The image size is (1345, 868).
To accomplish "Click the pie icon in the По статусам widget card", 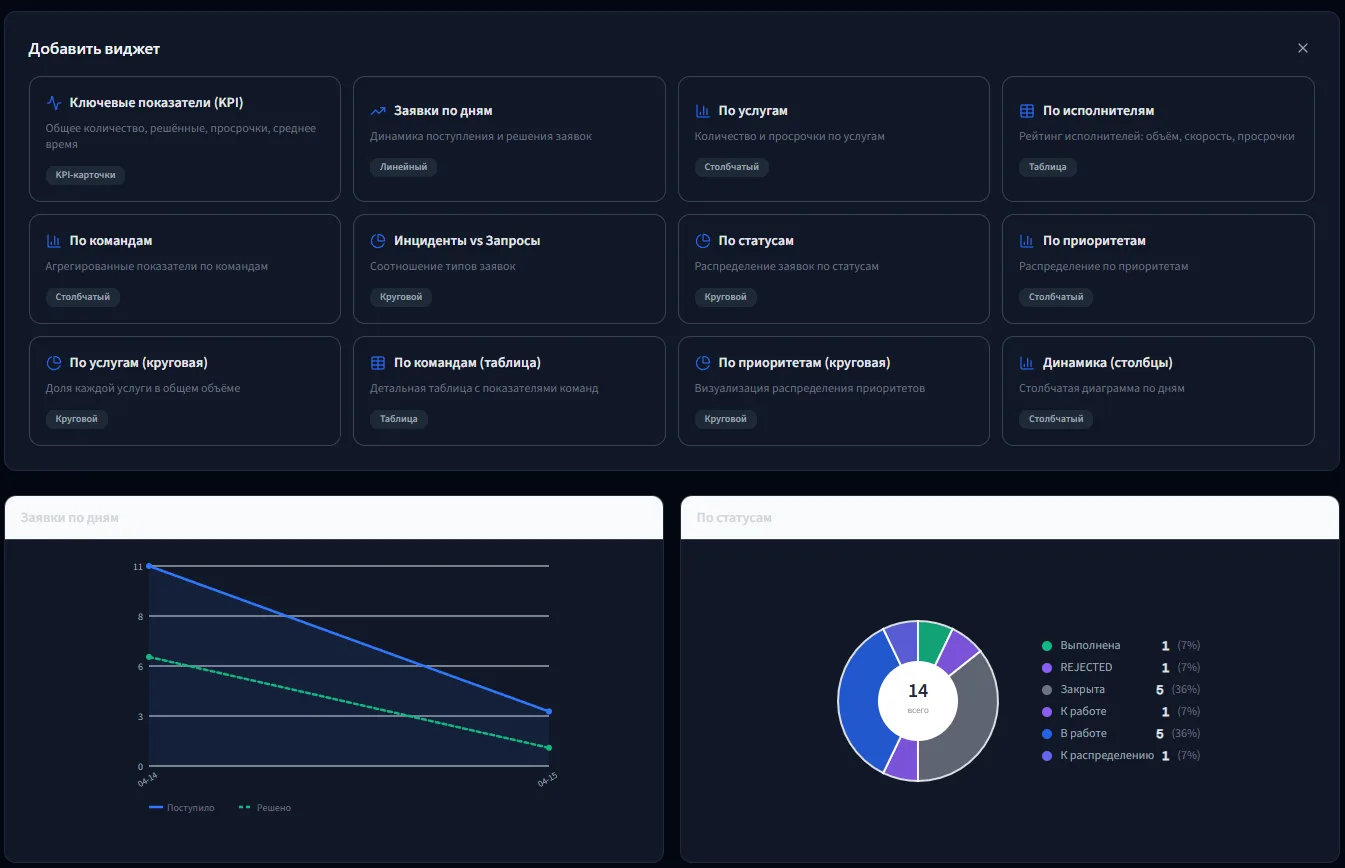I will point(703,241).
